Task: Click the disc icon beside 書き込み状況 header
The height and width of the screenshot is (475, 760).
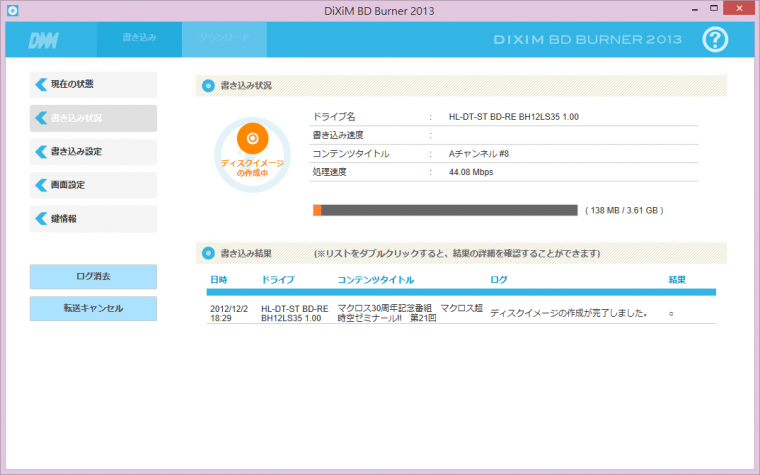Action: pyautogui.click(x=208, y=86)
